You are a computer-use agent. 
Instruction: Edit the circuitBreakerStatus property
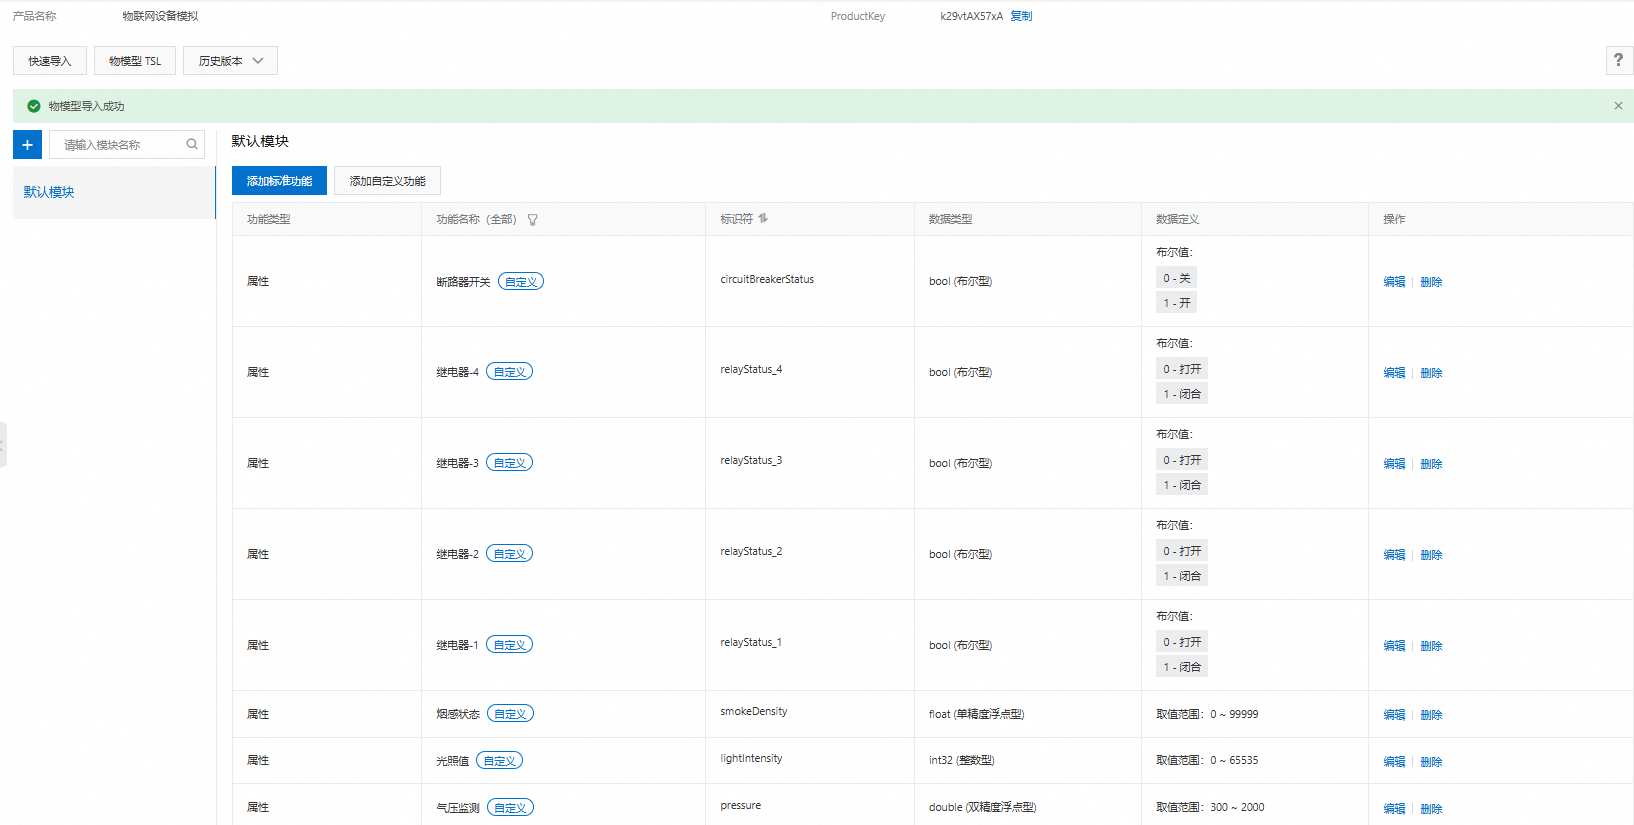point(1394,282)
